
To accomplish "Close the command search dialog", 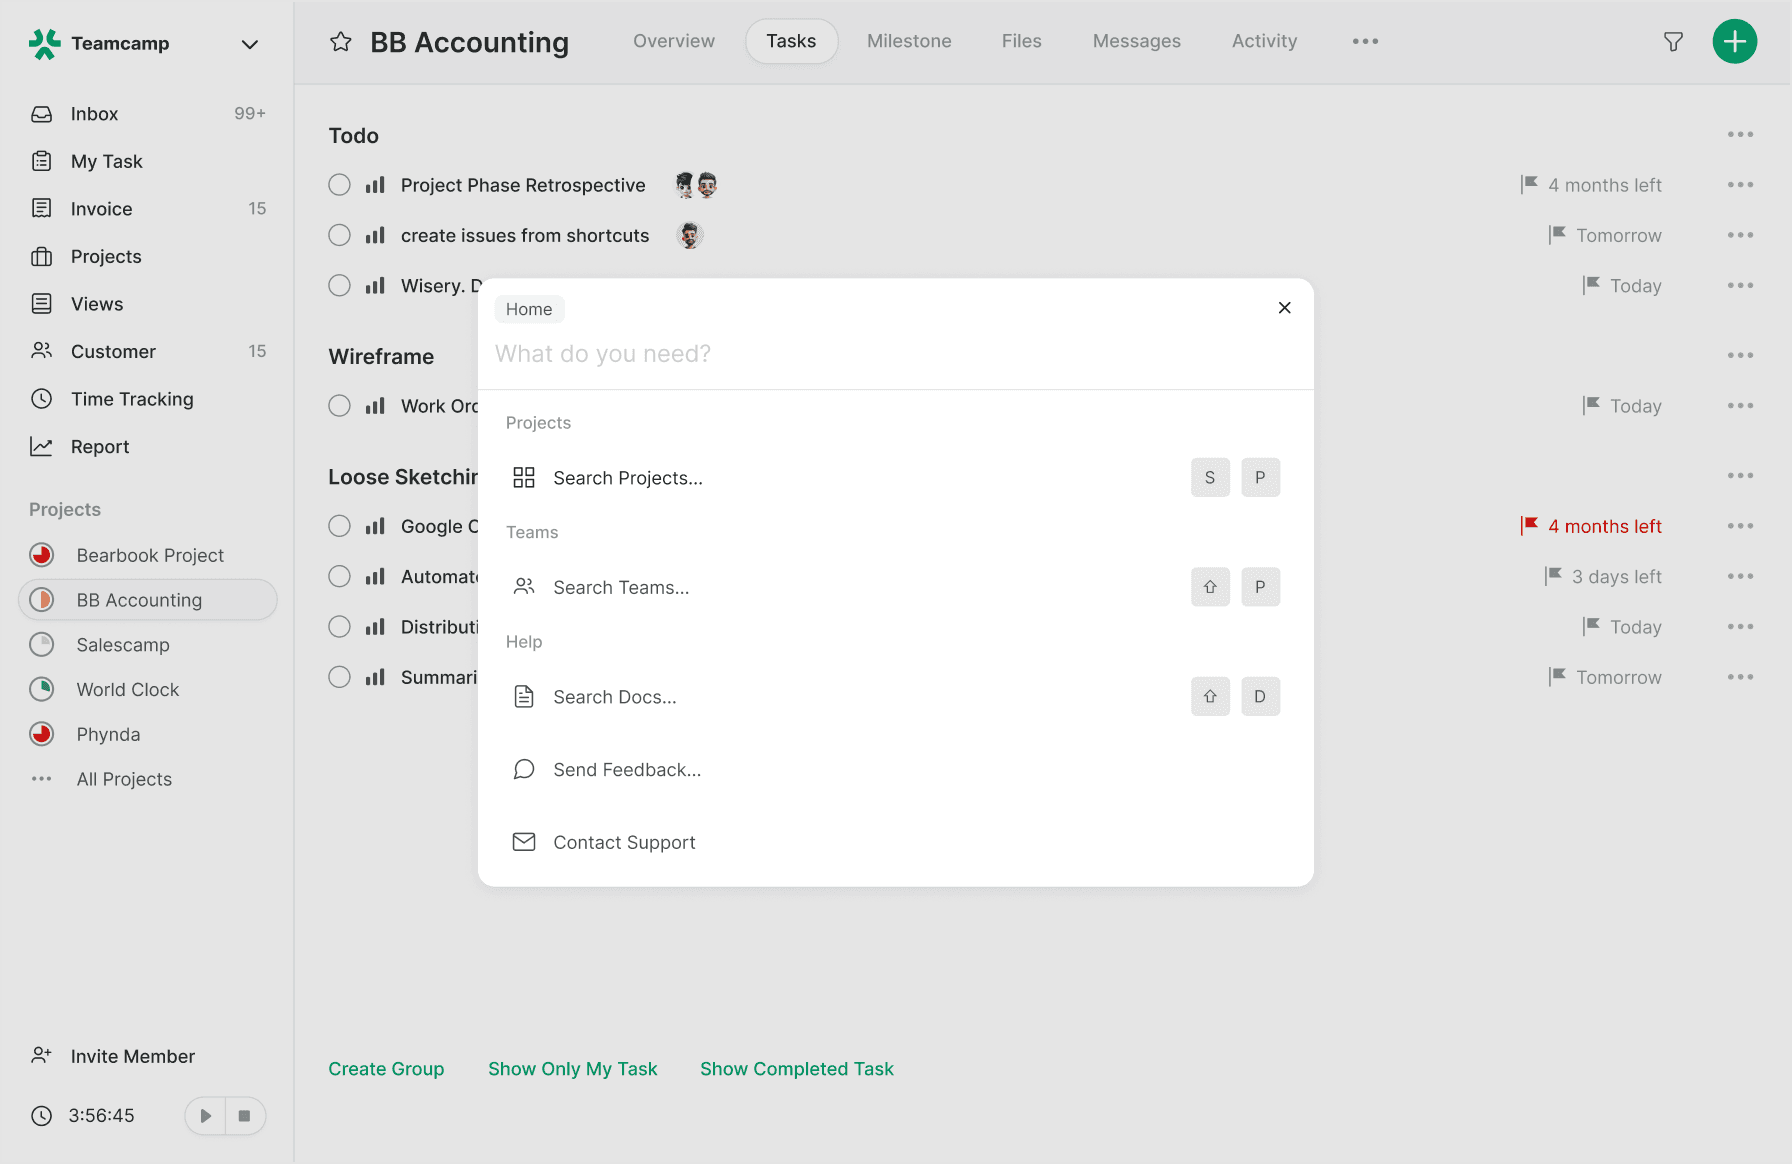I will click(x=1284, y=308).
